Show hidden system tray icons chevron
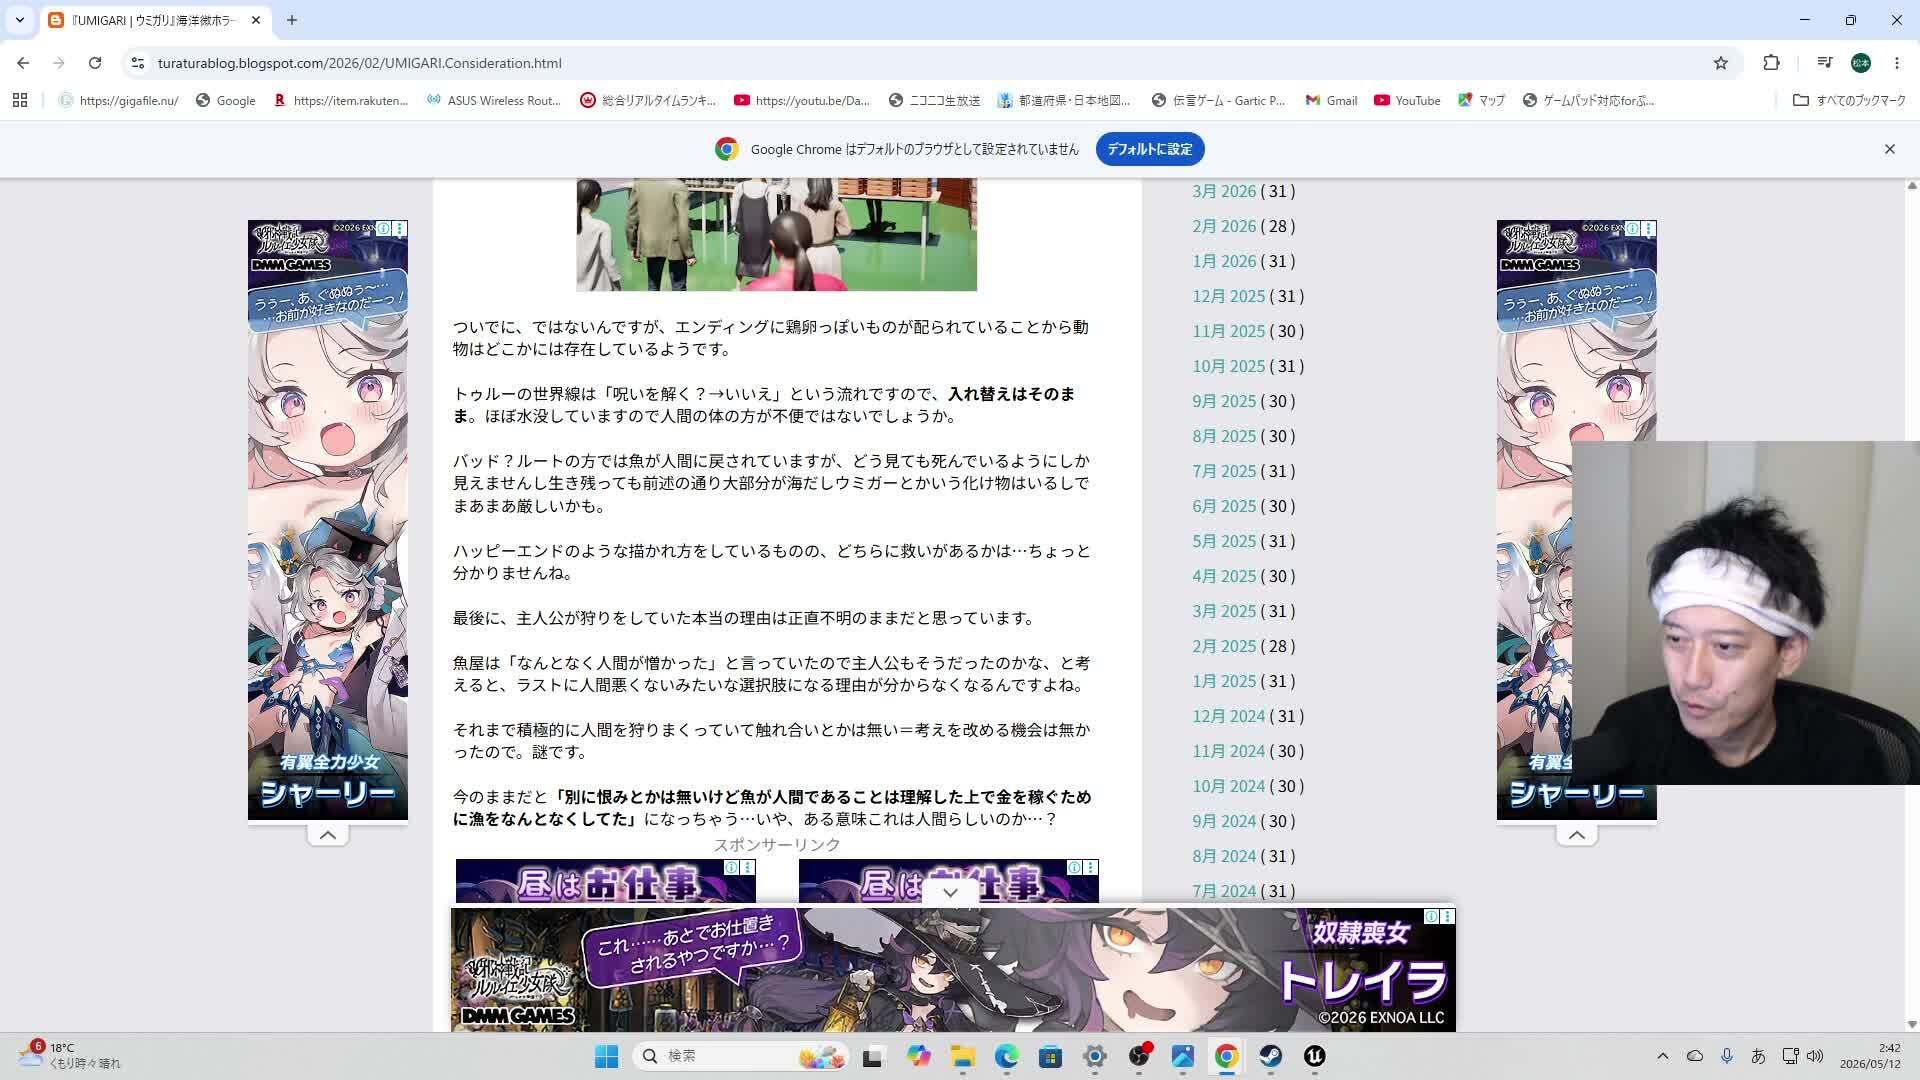The image size is (1920, 1080). point(1662,1056)
